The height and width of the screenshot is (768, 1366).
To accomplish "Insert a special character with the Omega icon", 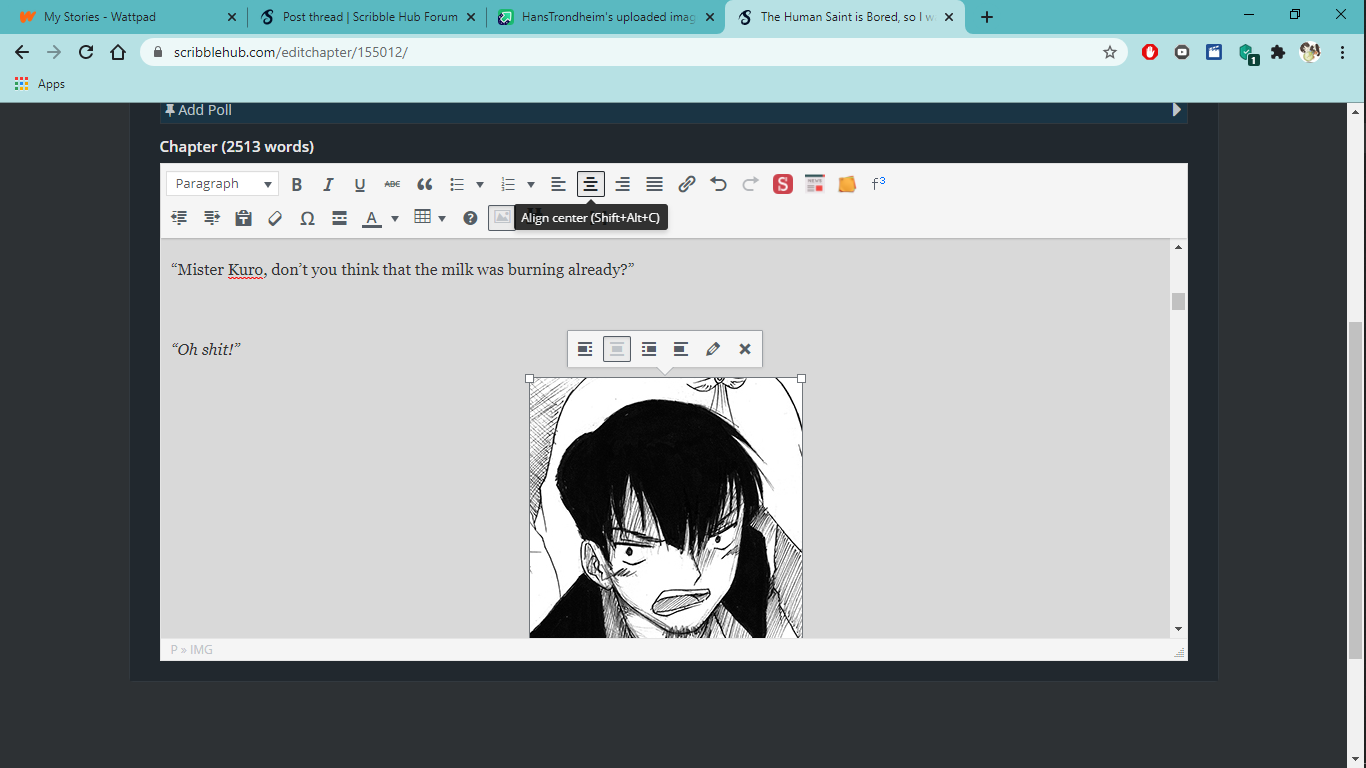I will [x=308, y=218].
